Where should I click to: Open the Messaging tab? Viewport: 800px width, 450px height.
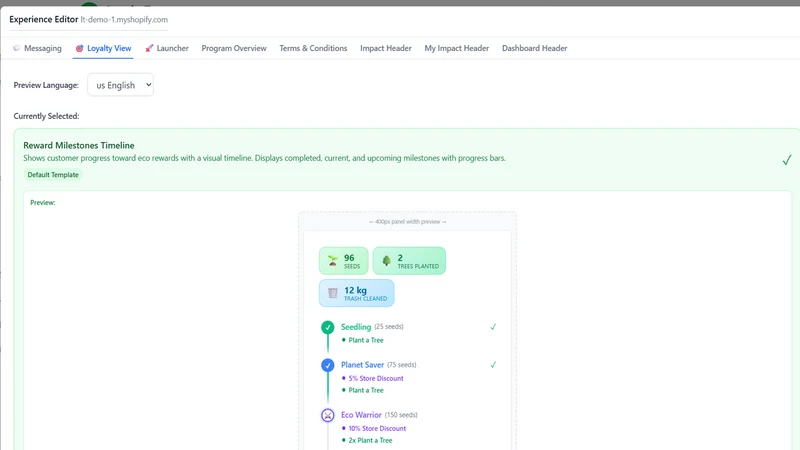[x=37, y=48]
